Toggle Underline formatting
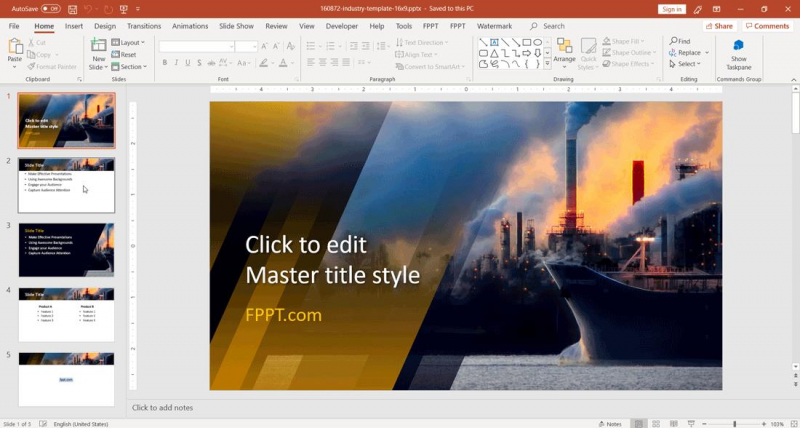Viewport: 800px width, 428px height. point(188,63)
